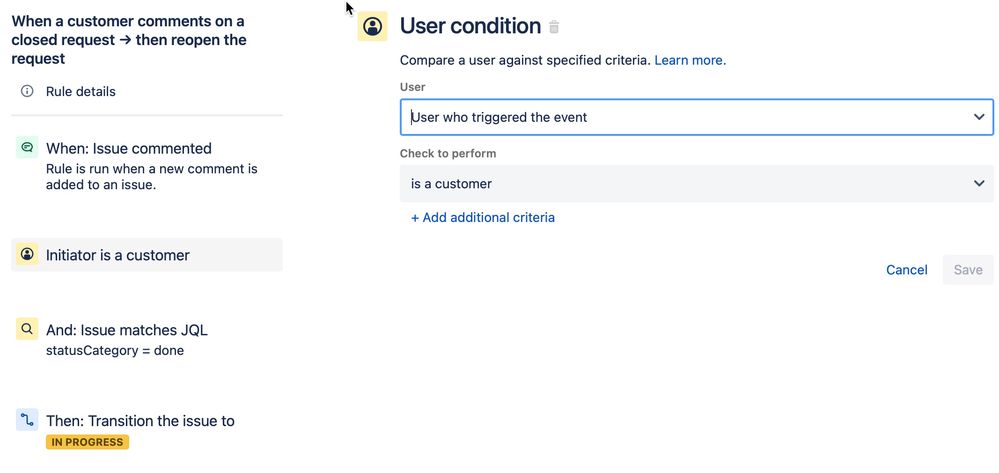Click Add additional criteria link
This screenshot has width=999, height=473.
point(482,217)
